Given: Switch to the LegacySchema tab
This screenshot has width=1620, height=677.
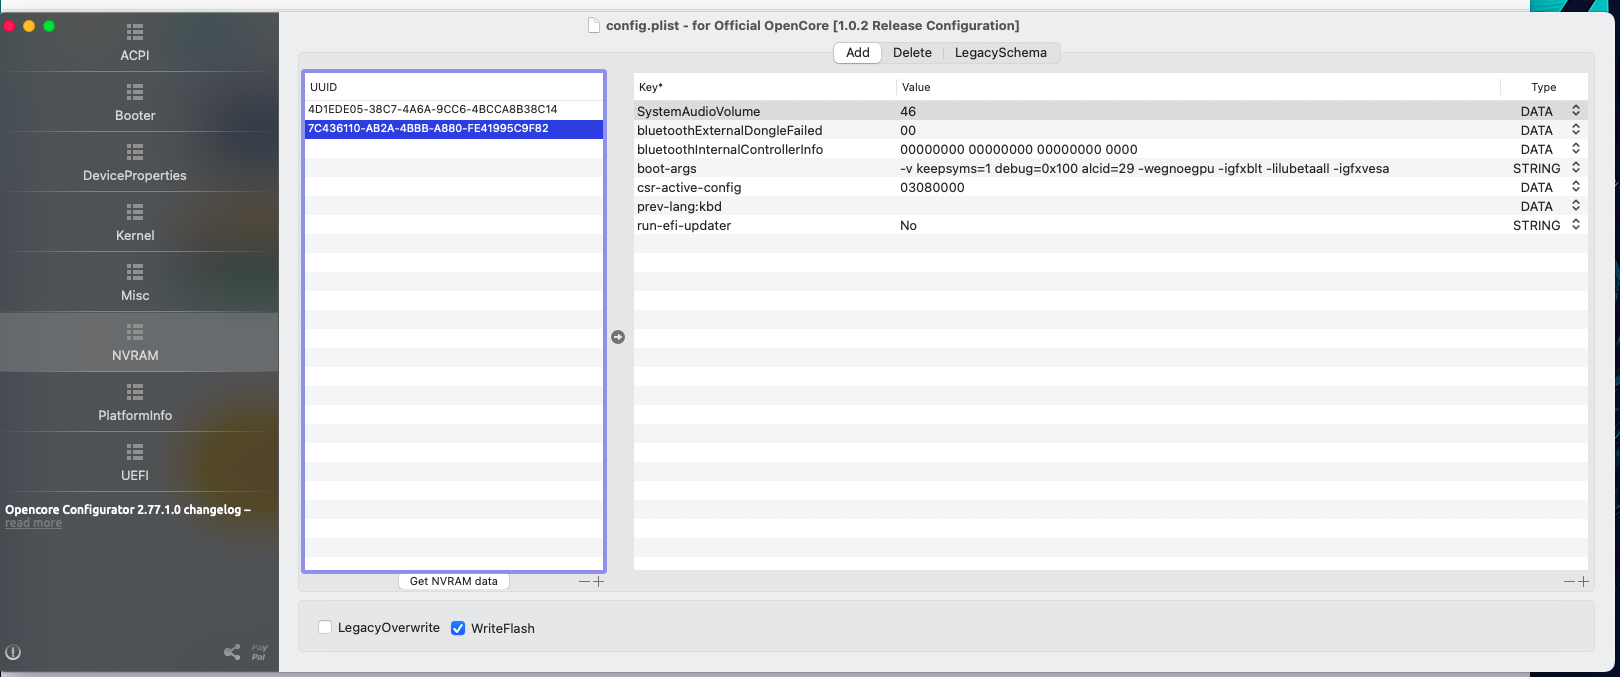Looking at the screenshot, I should click(1000, 53).
